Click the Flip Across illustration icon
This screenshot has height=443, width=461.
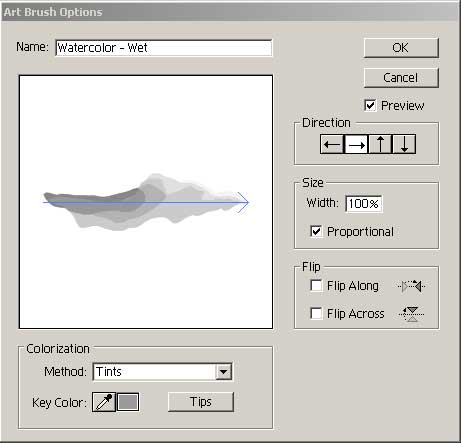[x=412, y=314]
